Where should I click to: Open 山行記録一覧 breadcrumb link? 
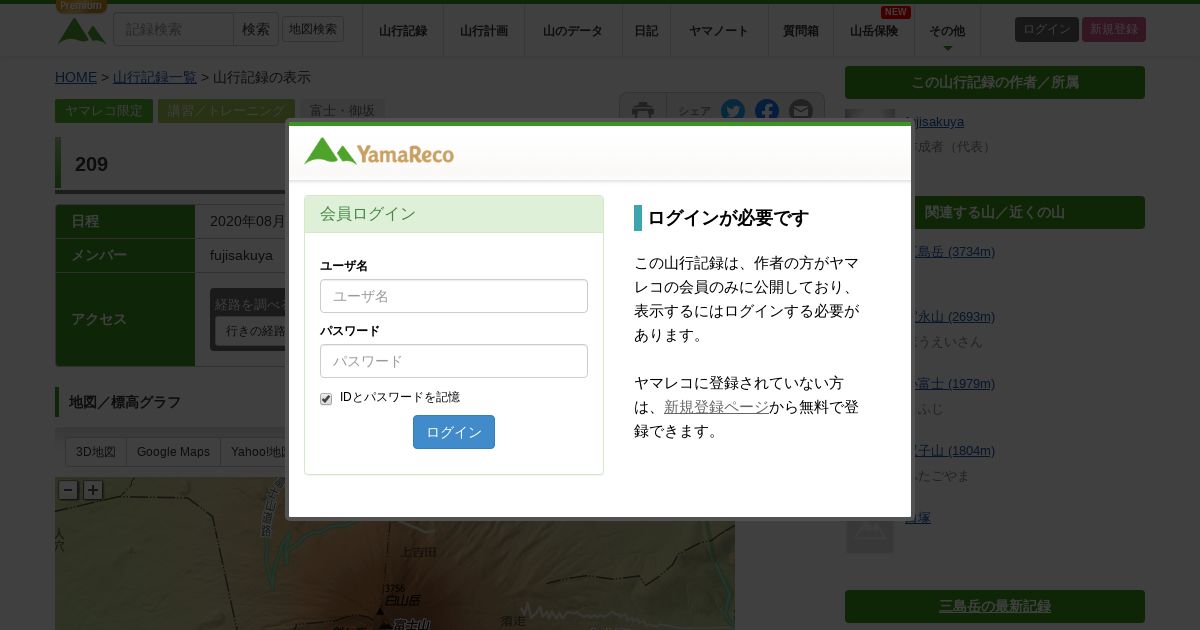(155, 77)
